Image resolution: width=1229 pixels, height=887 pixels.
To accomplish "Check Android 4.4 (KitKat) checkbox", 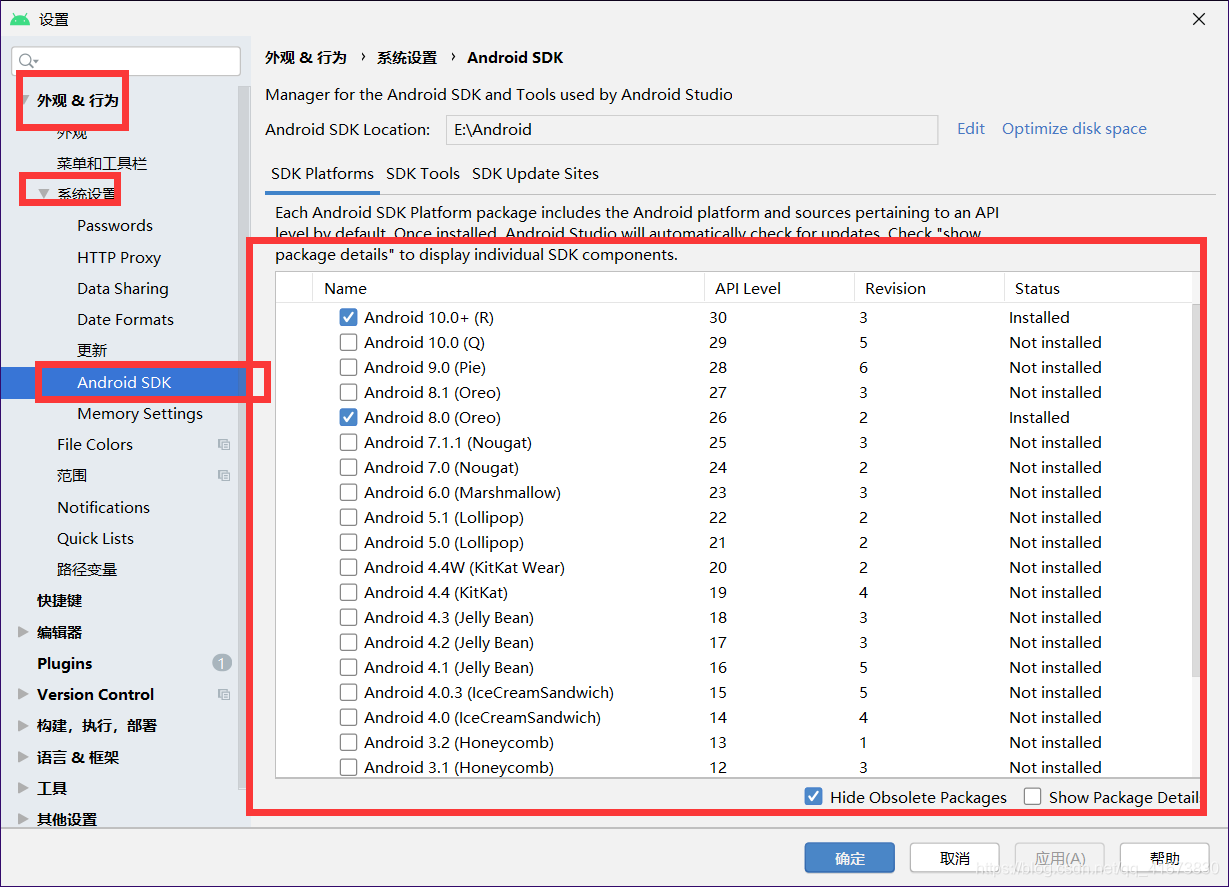I will [x=348, y=593].
